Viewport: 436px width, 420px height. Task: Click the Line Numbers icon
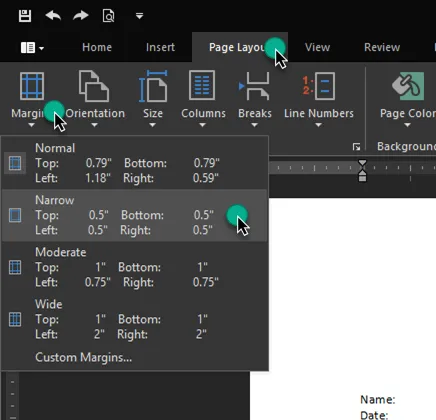[318, 86]
